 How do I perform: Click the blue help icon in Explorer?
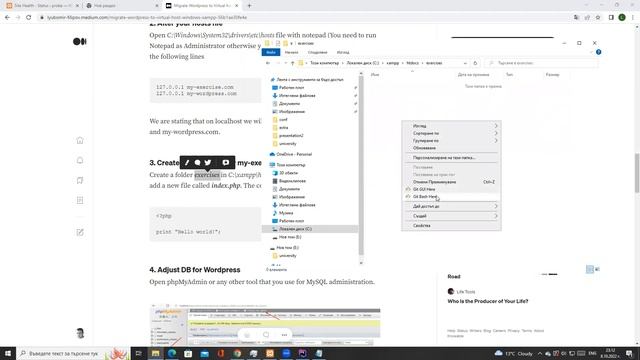point(598,52)
